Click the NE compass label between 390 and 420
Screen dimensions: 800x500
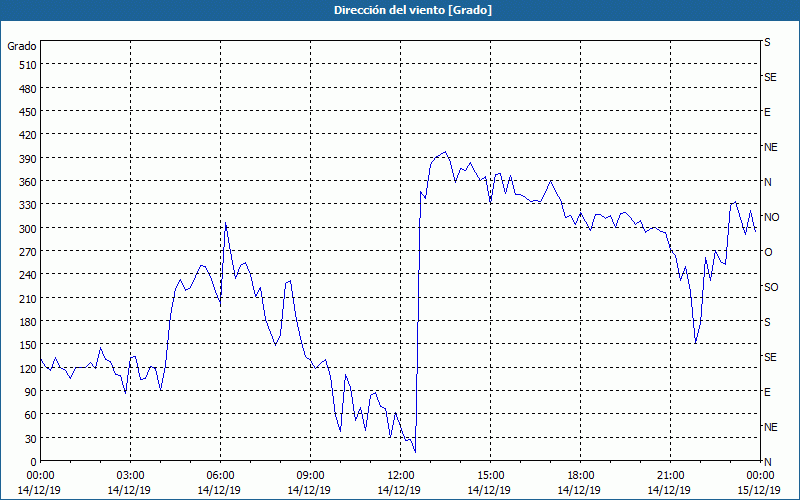770,147
